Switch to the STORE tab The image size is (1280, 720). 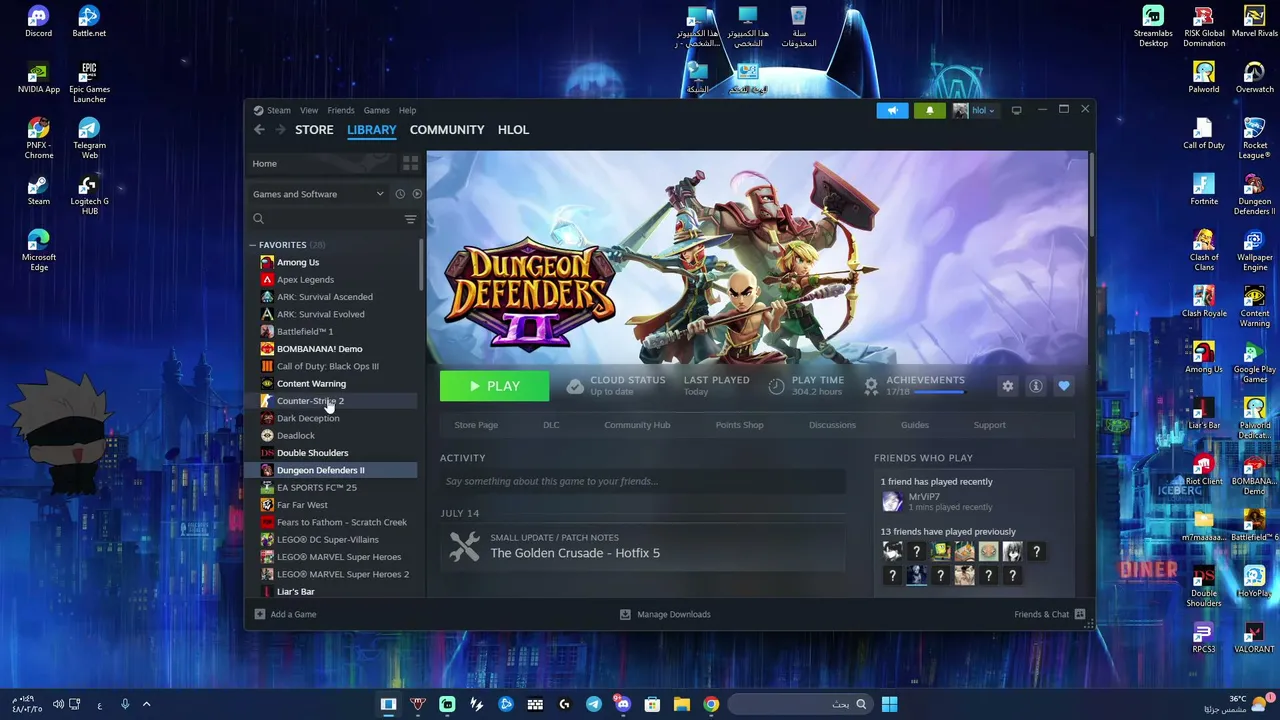pos(314,130)
